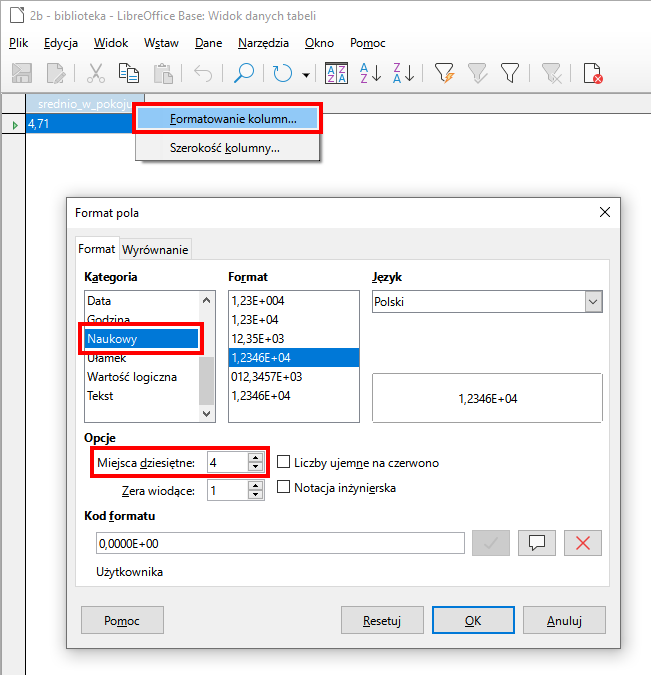Screen dimensions: 651x675
Task: Sort descending with Z-A arrow icon
Action: tap(403, 73)
